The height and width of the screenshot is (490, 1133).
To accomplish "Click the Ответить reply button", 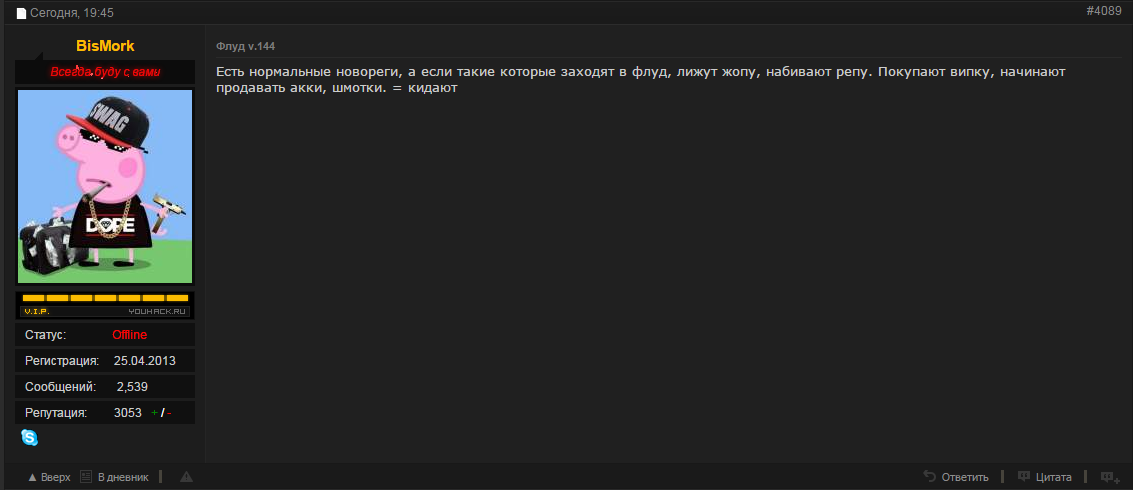I will coord(965,477).
